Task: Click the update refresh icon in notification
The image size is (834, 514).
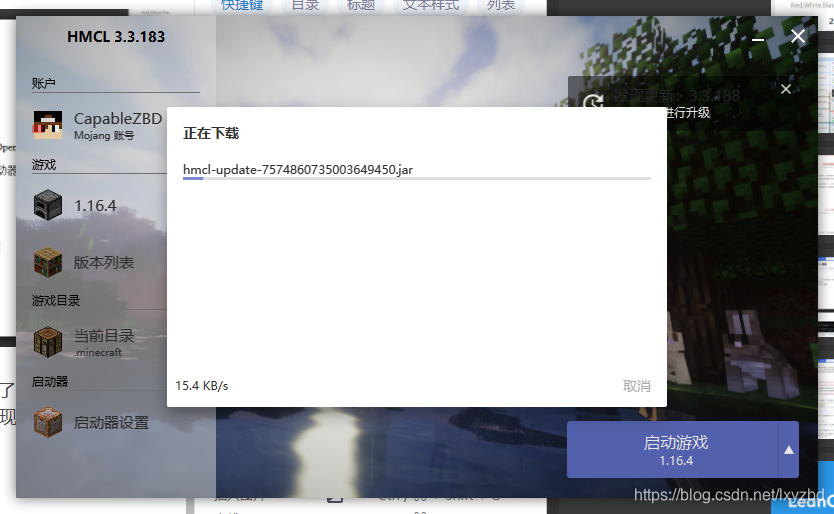Action: click(x=593, y=103)
